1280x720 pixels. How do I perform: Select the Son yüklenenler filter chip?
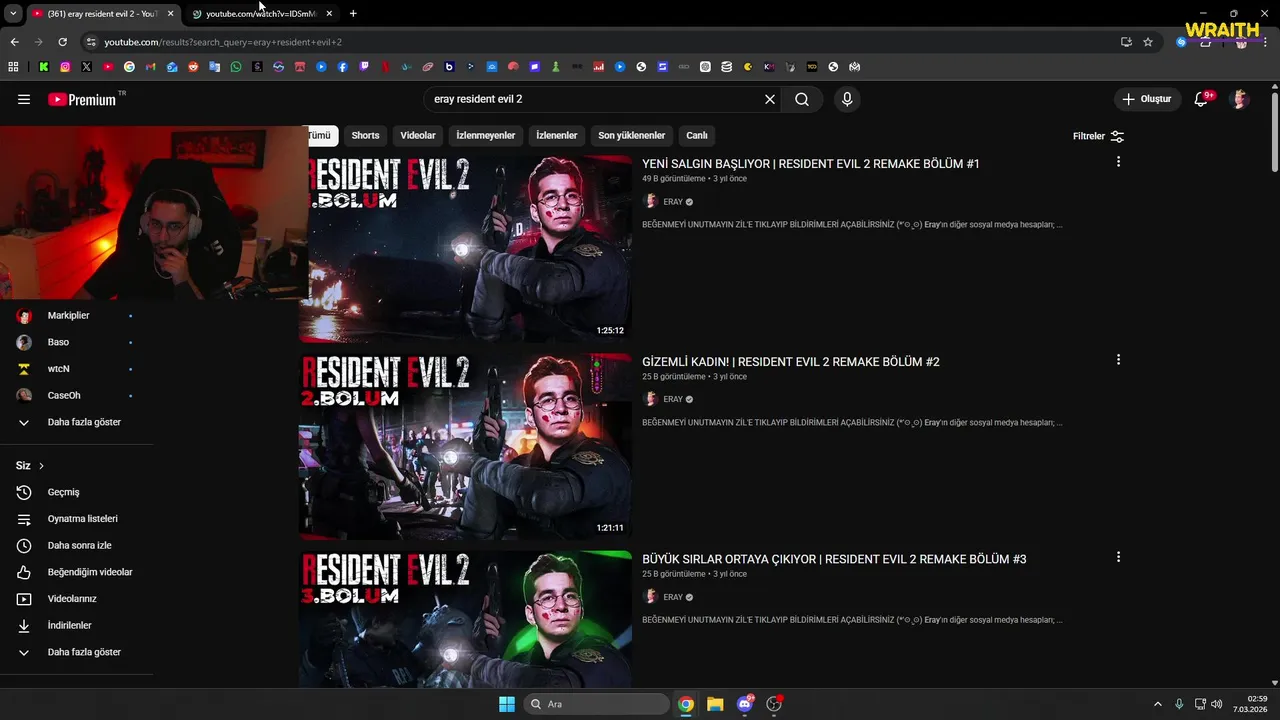click(632, 135)
